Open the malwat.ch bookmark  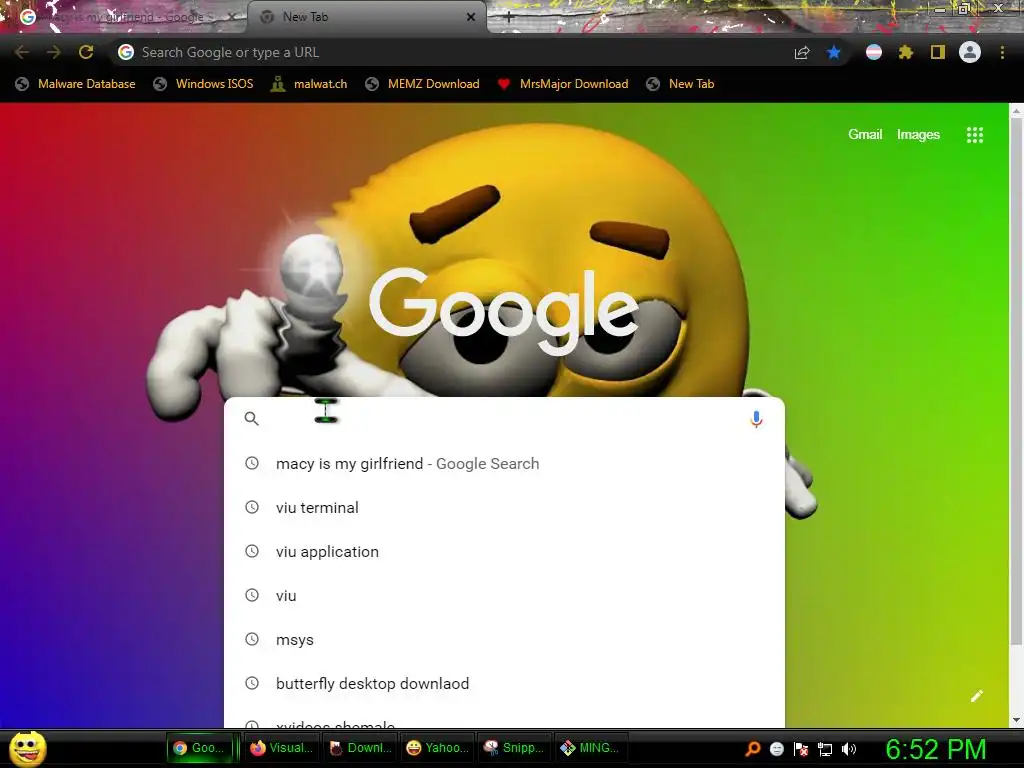(309, 84)
